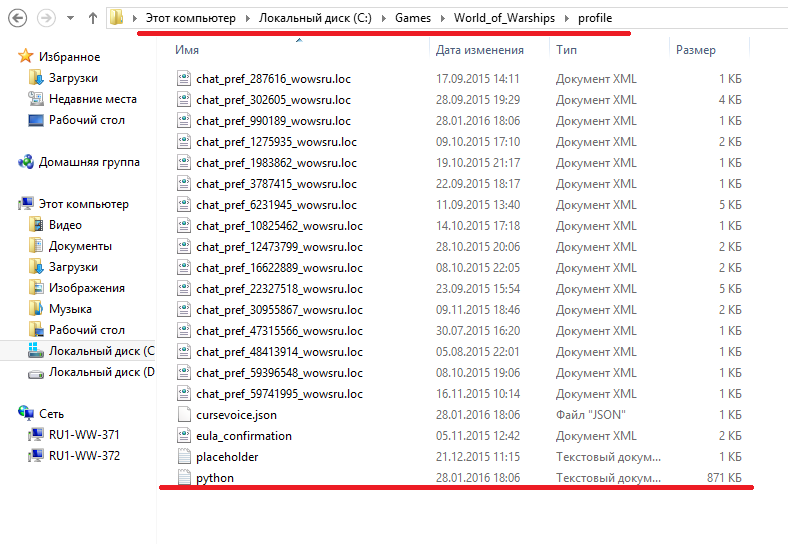Viewport: 788px width, 544px height.
Task: Jump to World_of_Warships breadcrumb
Action: point(504,18)
